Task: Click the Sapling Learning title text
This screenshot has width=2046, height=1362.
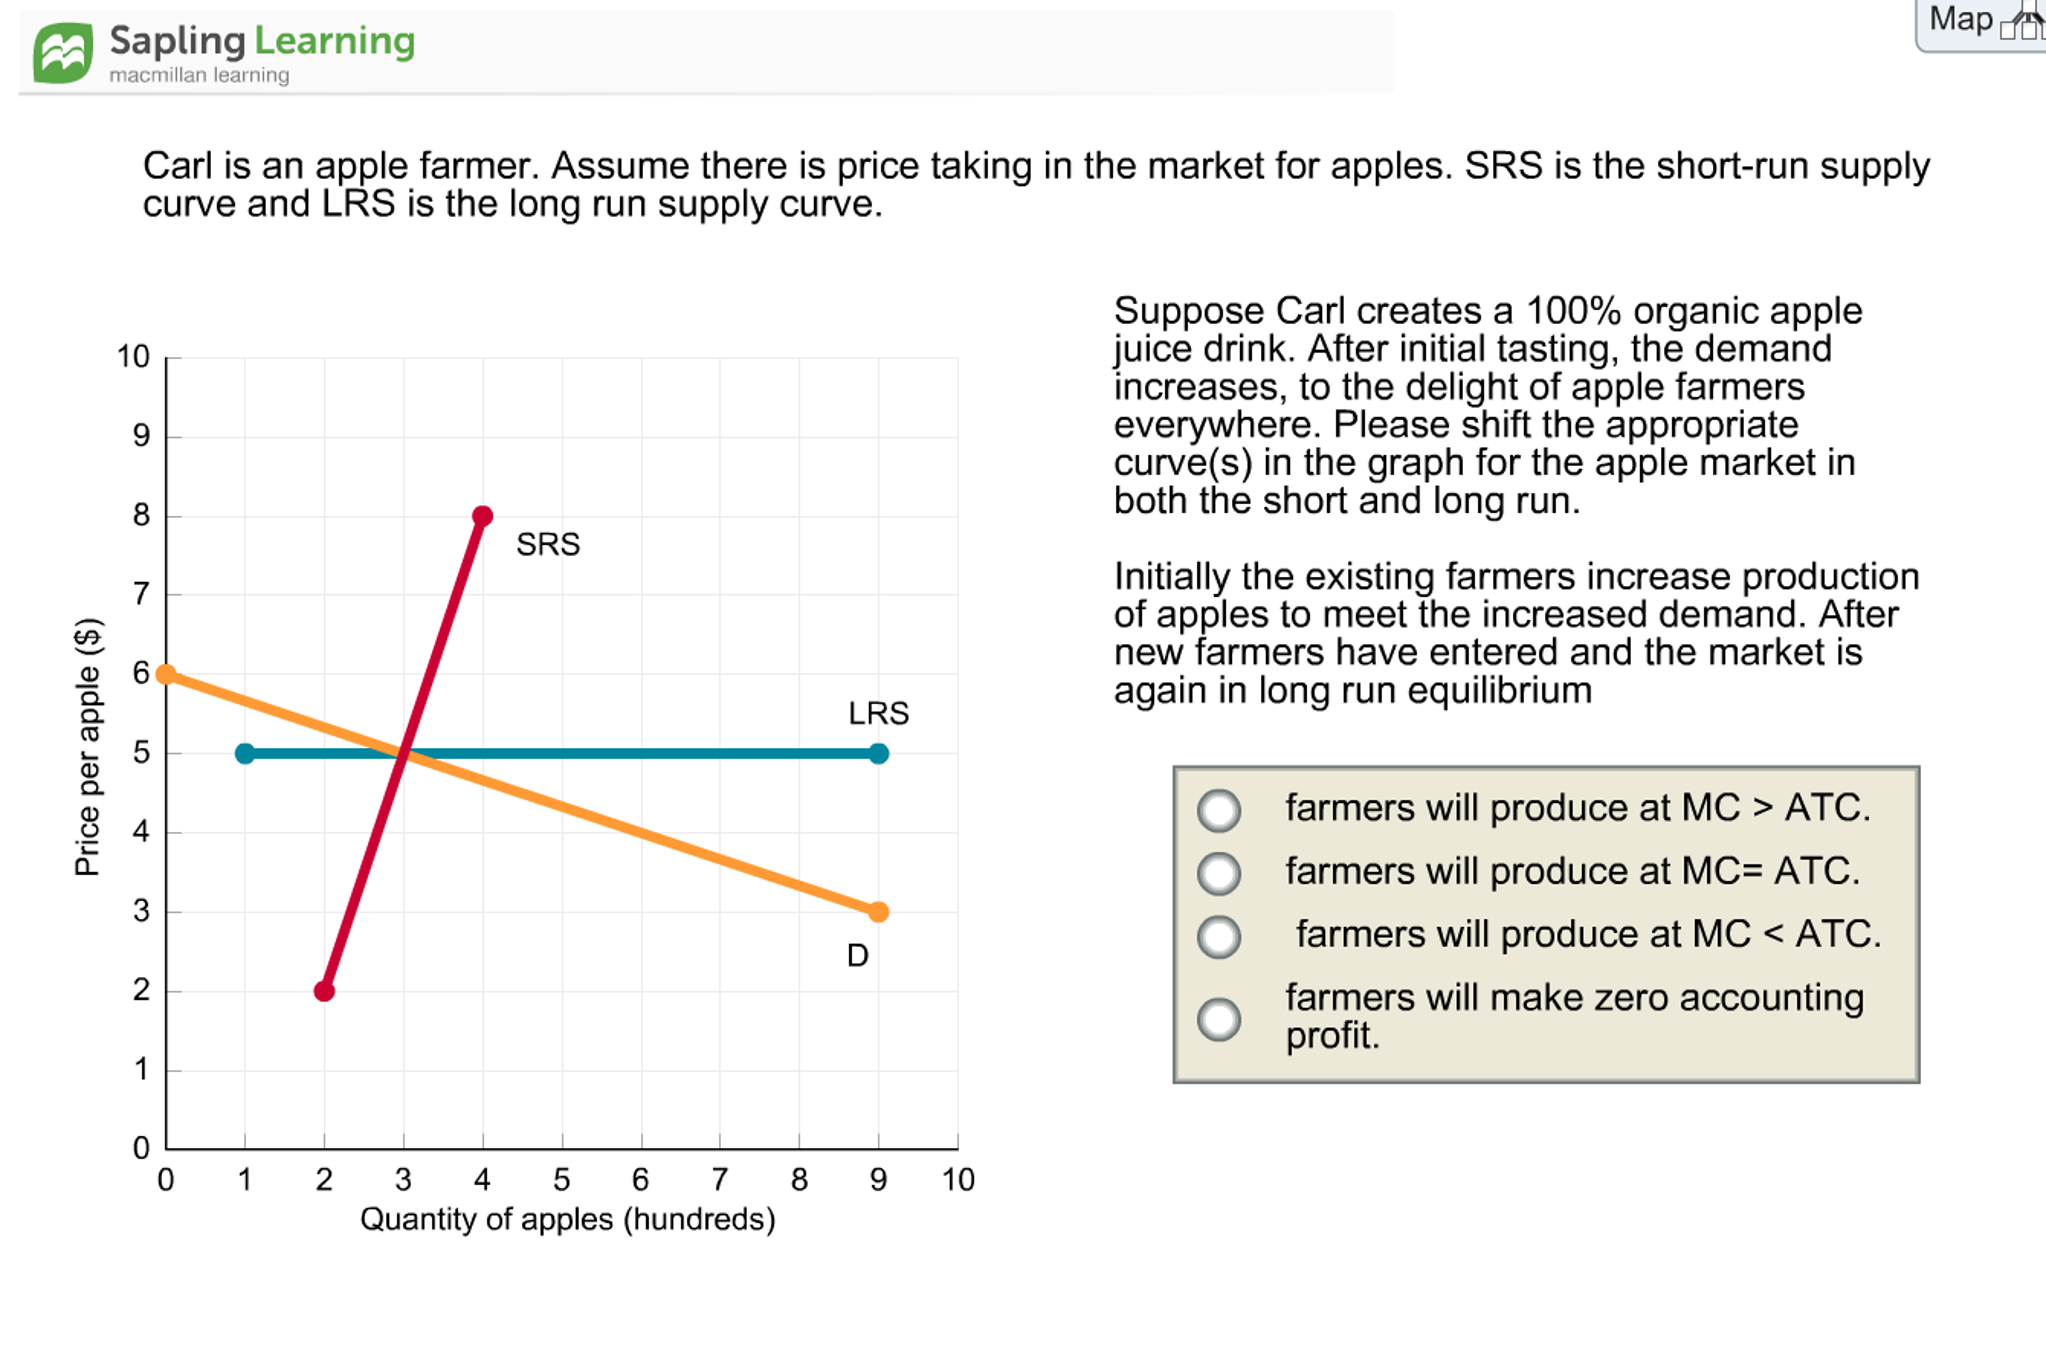Action: [x=262, y=41]
